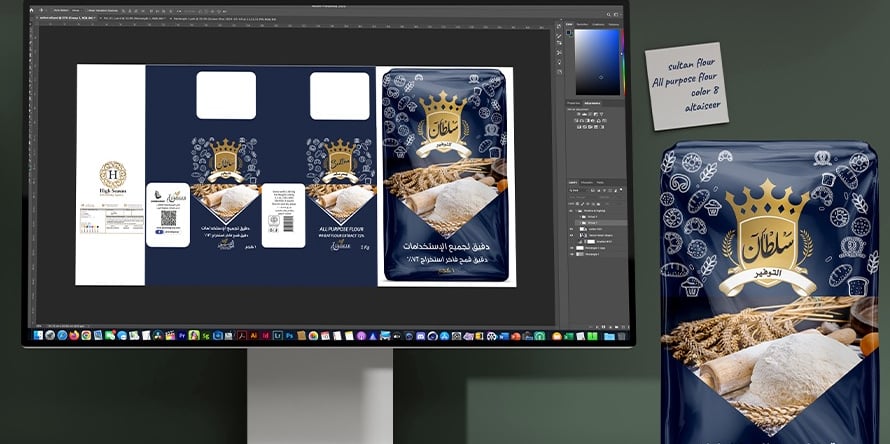Open Premiere Pro from the Dock
The image size is (890, 444).
pyautogui.click(x=182, y=336)
